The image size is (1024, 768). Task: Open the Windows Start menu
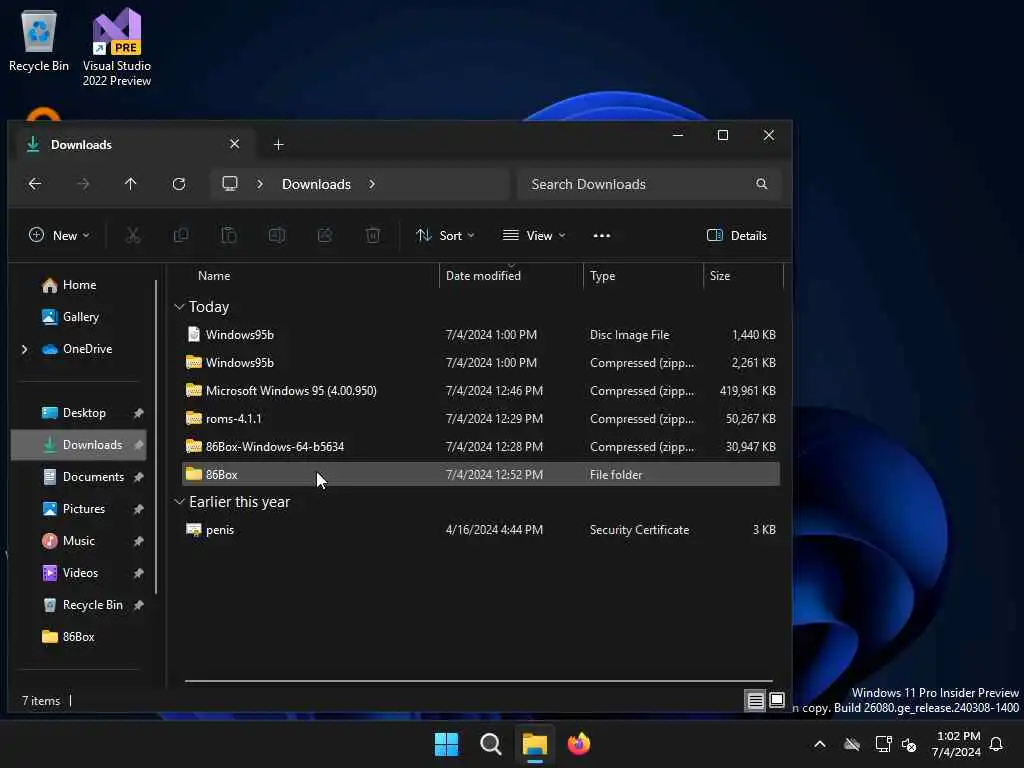(447, 744)
